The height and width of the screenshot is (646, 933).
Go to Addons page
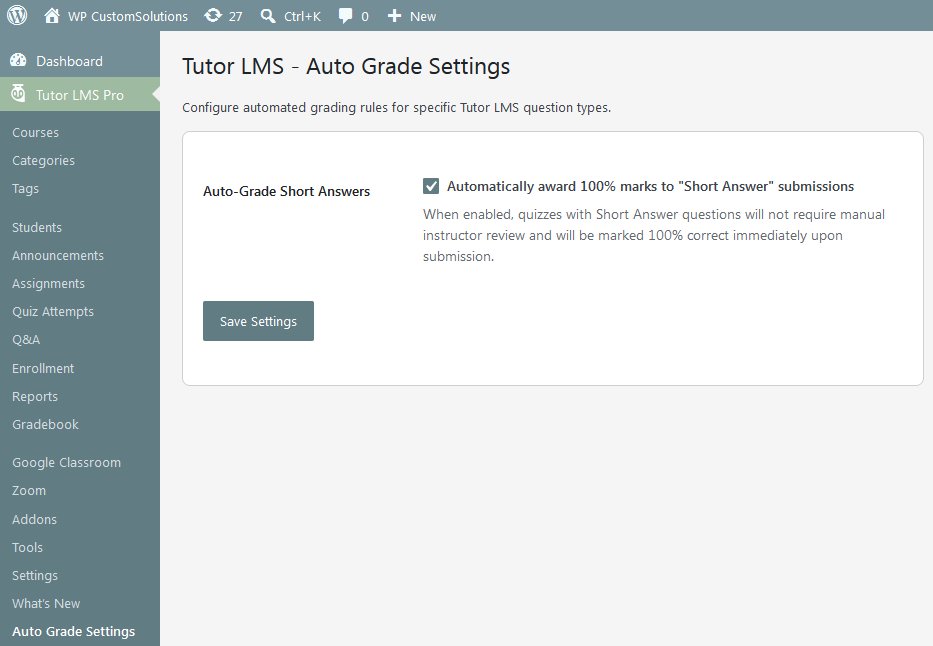tap(35, 519)
